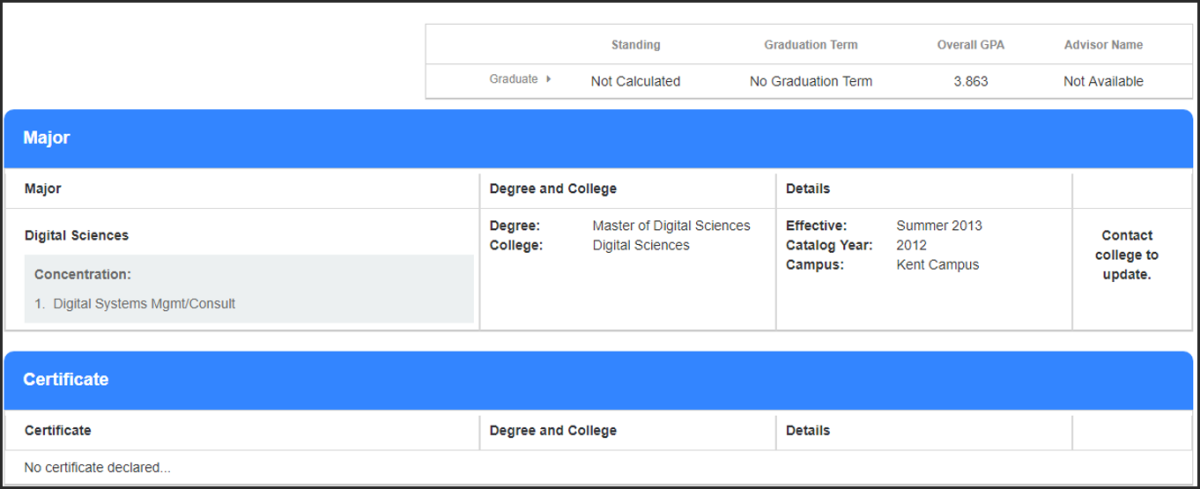Click the blue Major section header
The image size is (1200, 489).
click(x=599, y=138)
